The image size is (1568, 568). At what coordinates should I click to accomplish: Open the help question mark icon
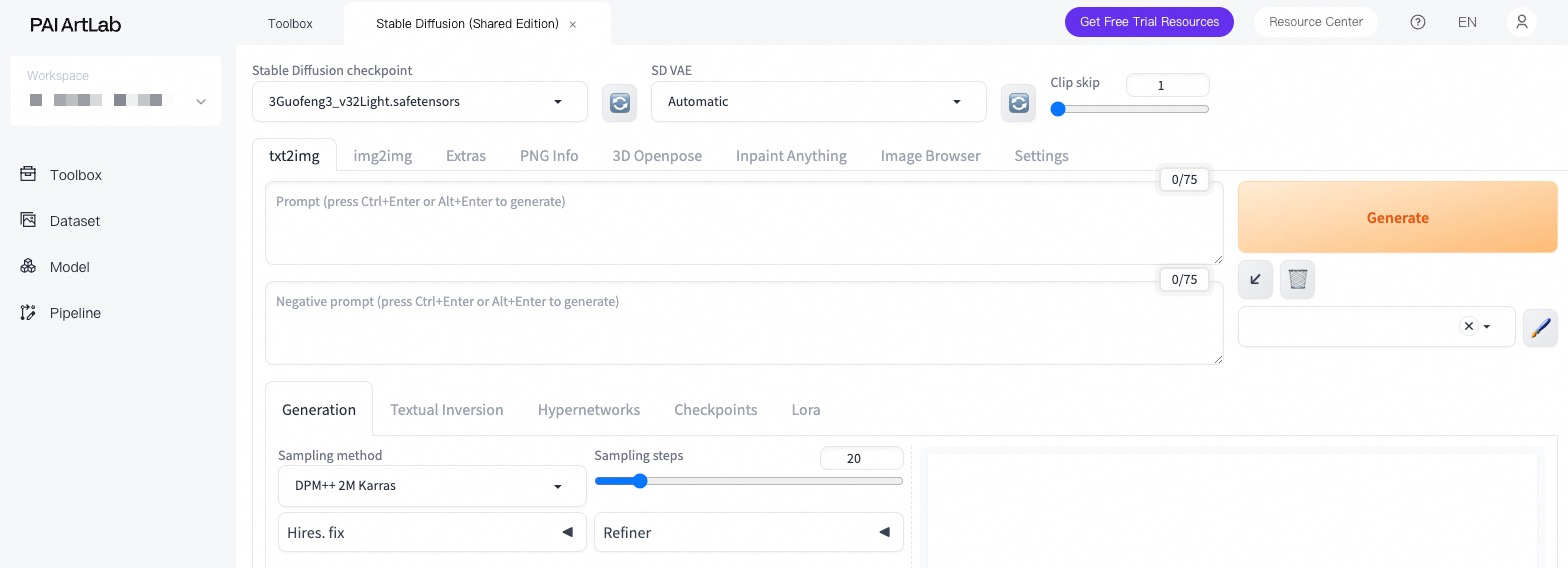pos(1417,22)
